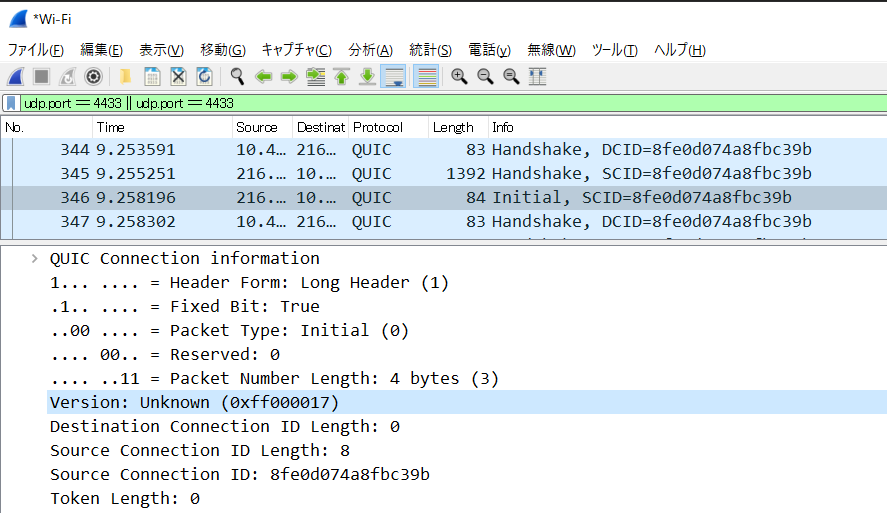The image size is (887, 513).
Task: Start capturing packets with the shark fin icon
Action: coord(16,76)
